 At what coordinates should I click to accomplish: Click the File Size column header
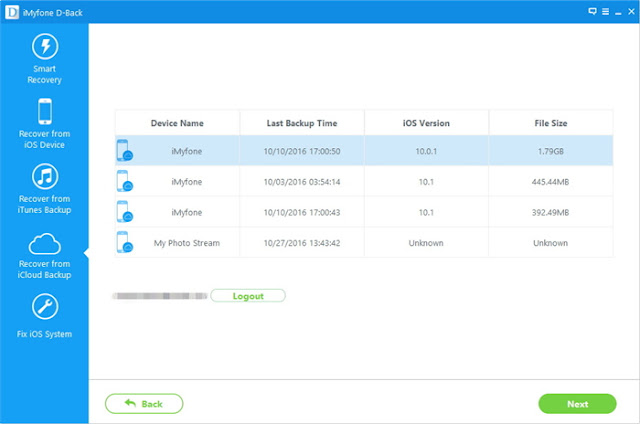[551, 123]
